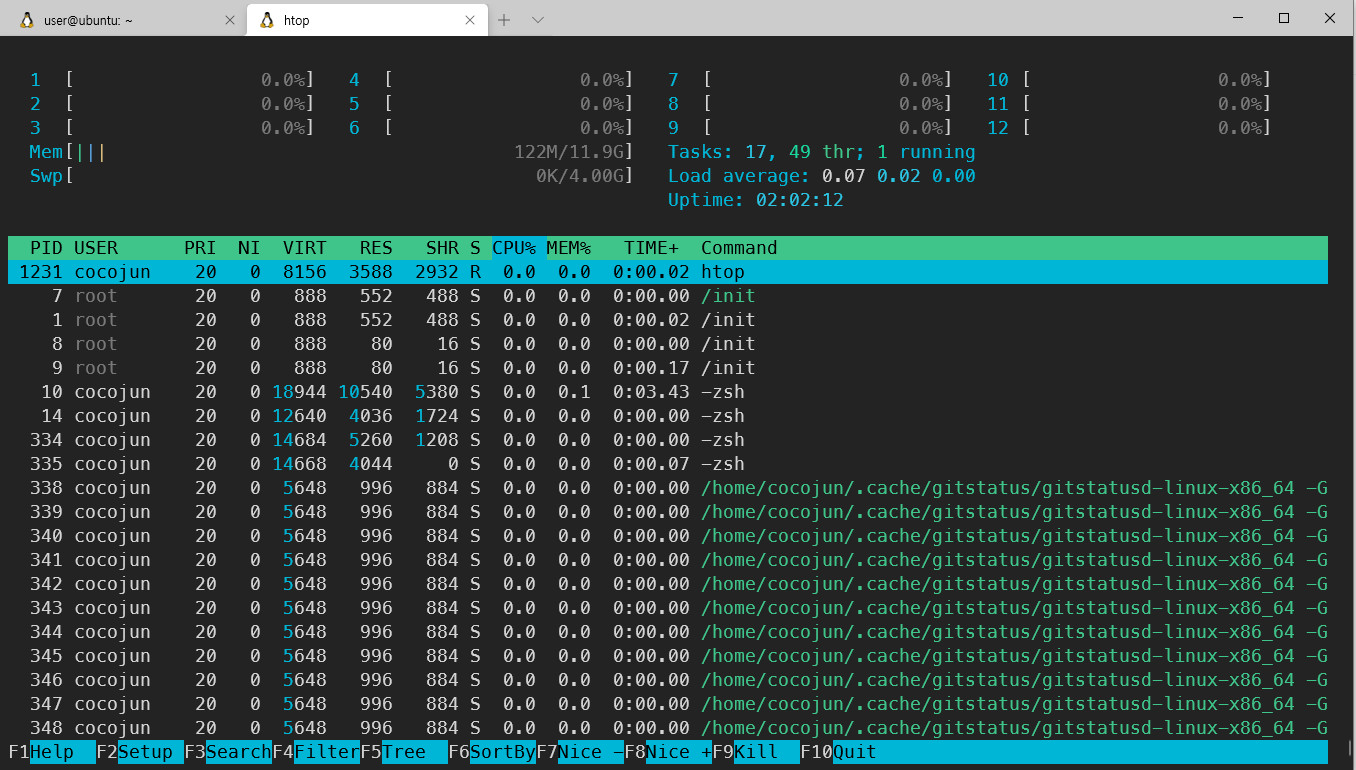Click F1 Help in the footer bar

coord(52,752)
